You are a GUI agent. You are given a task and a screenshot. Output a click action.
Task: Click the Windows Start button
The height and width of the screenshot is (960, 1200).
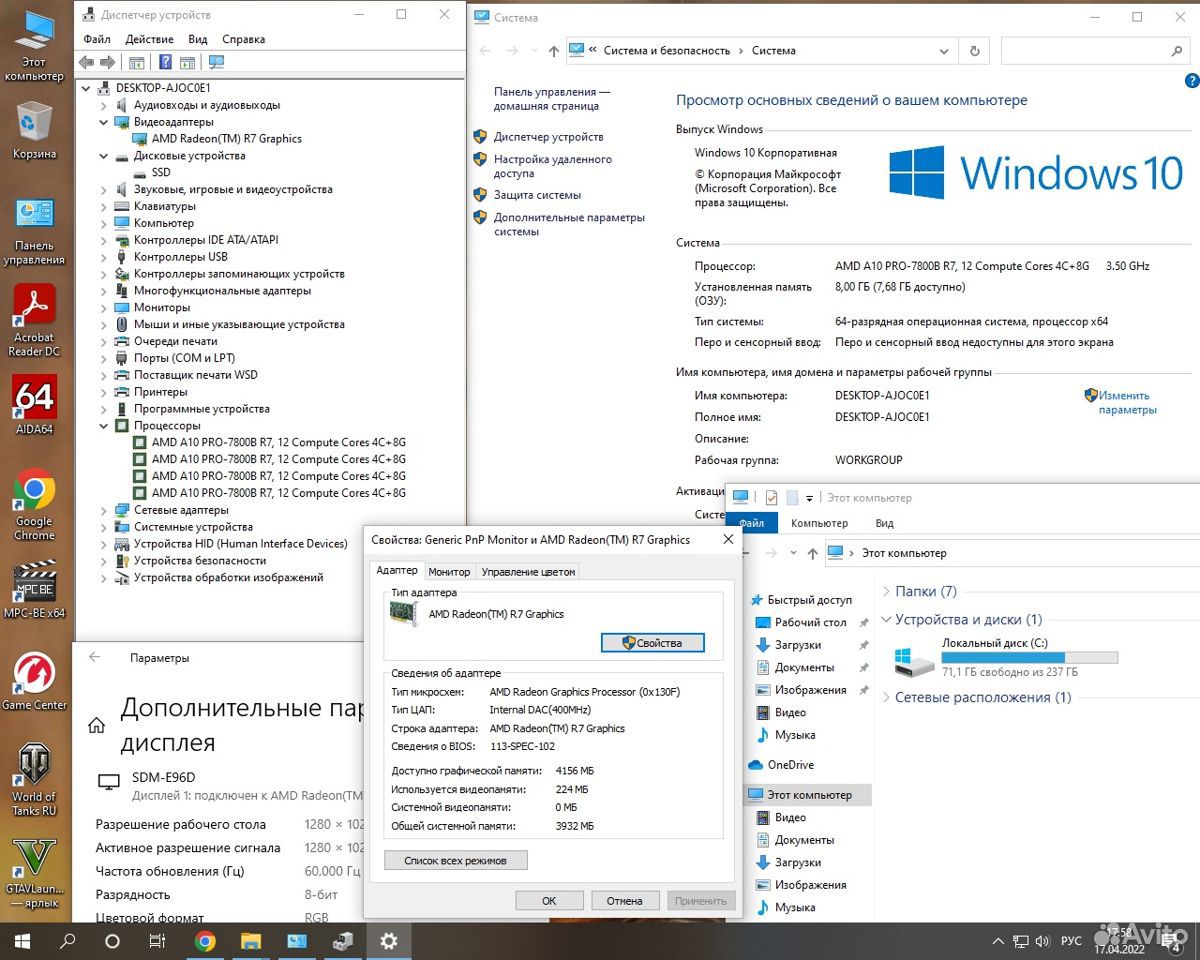coord(22,941)
